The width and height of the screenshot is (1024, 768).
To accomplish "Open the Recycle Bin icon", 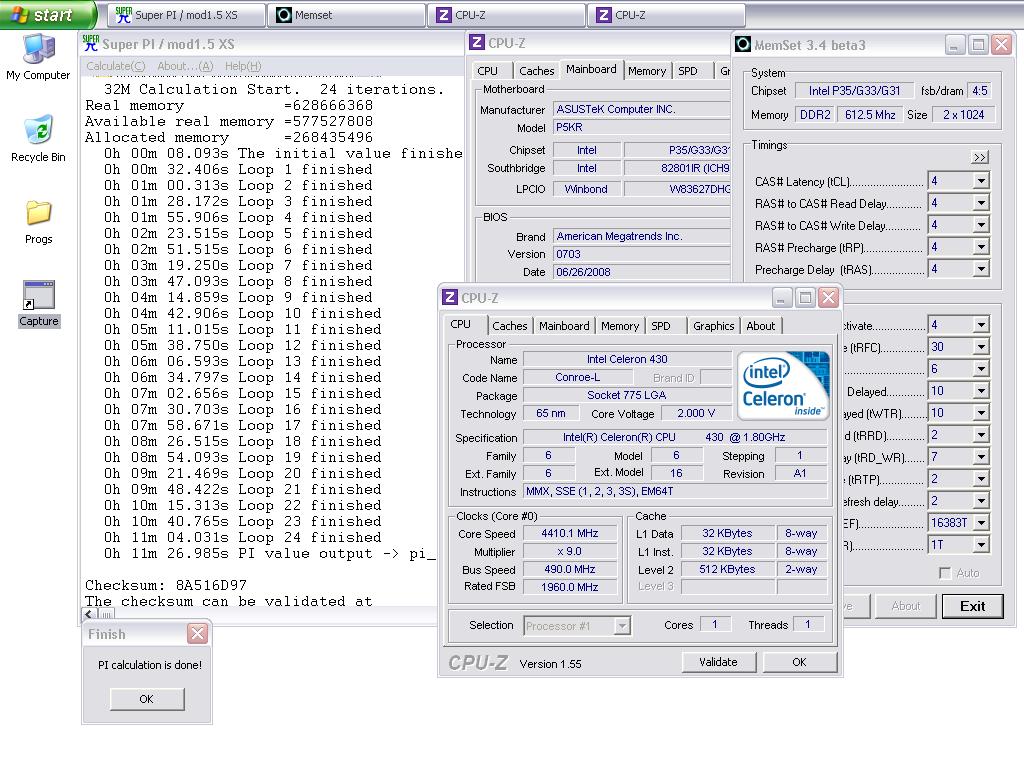I will click(38, 139).
